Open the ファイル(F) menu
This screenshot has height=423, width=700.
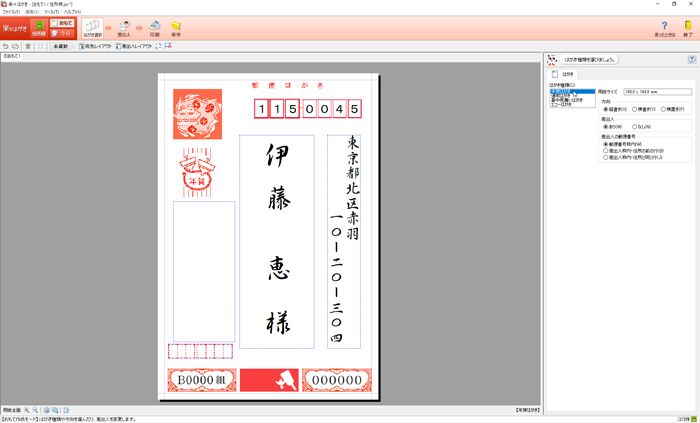point(11,12)
